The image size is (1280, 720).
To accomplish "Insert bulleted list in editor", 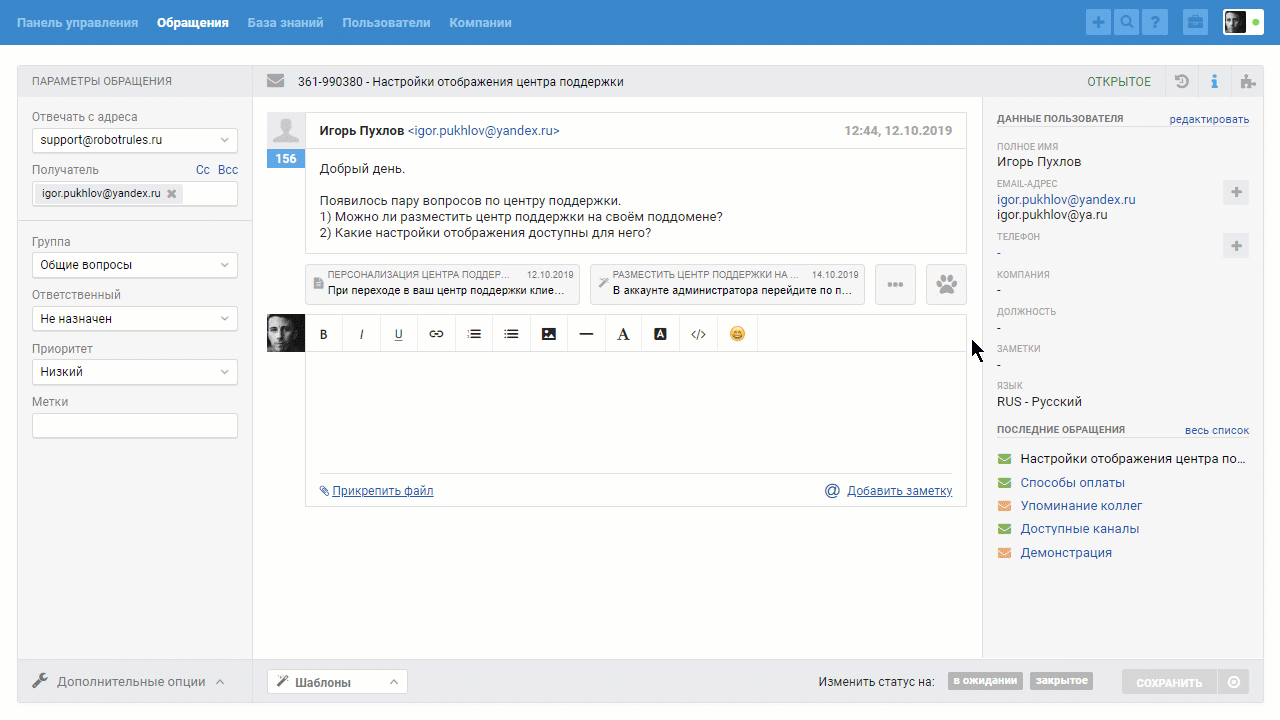I will coord(511,334).
